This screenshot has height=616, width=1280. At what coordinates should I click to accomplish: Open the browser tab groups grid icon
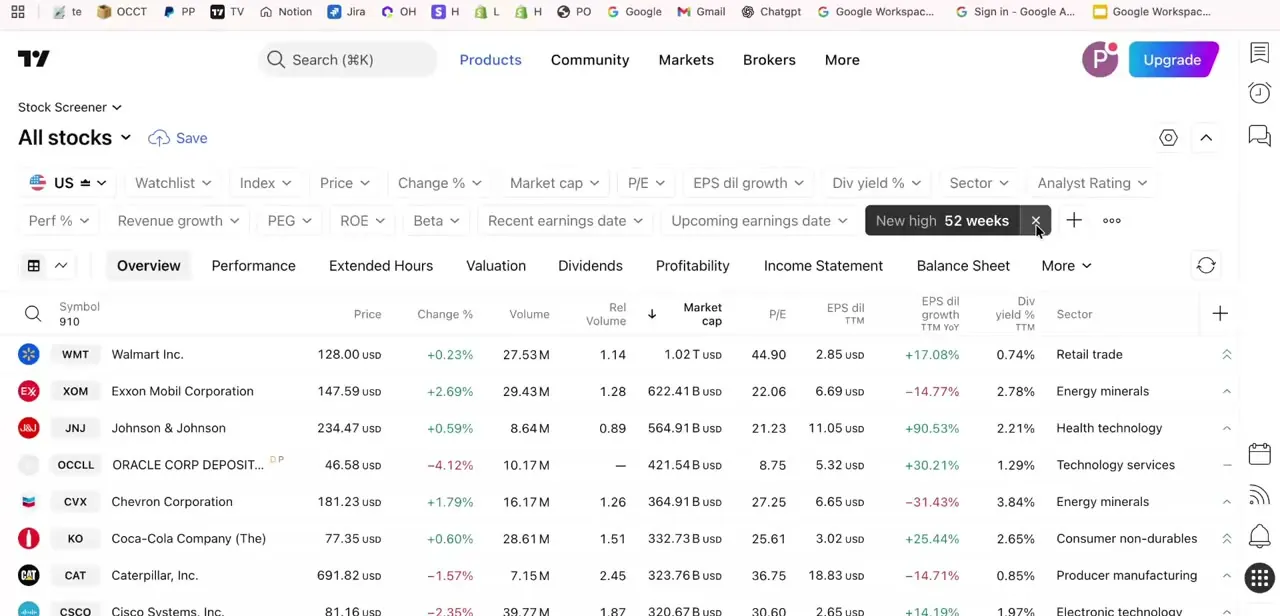coord(18,12)
